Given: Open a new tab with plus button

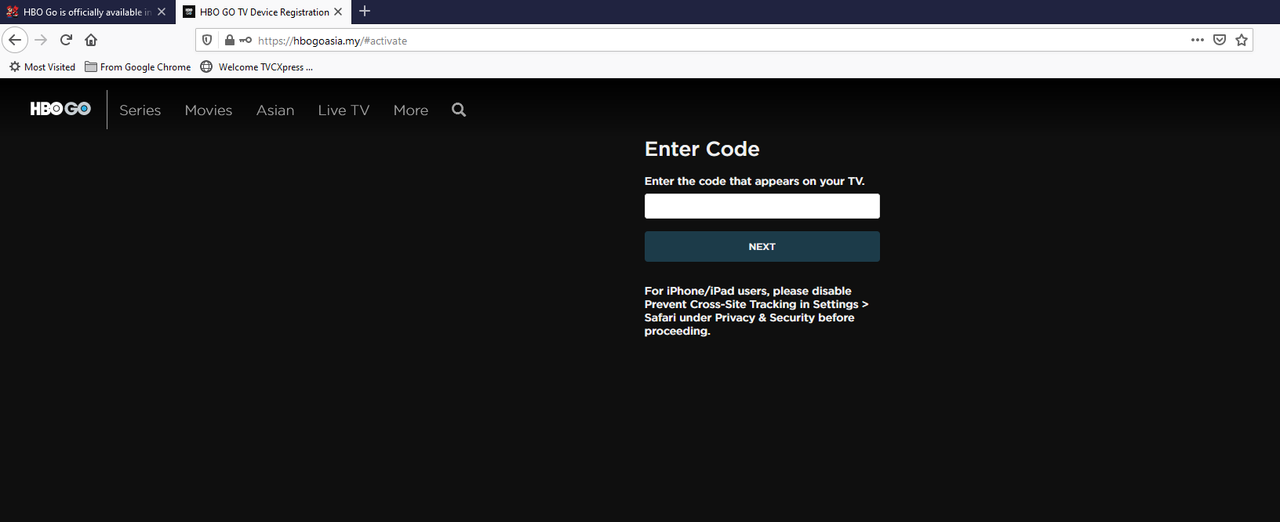Looking at the screenshot, I should pyautogui.click(x=365, y=12).
